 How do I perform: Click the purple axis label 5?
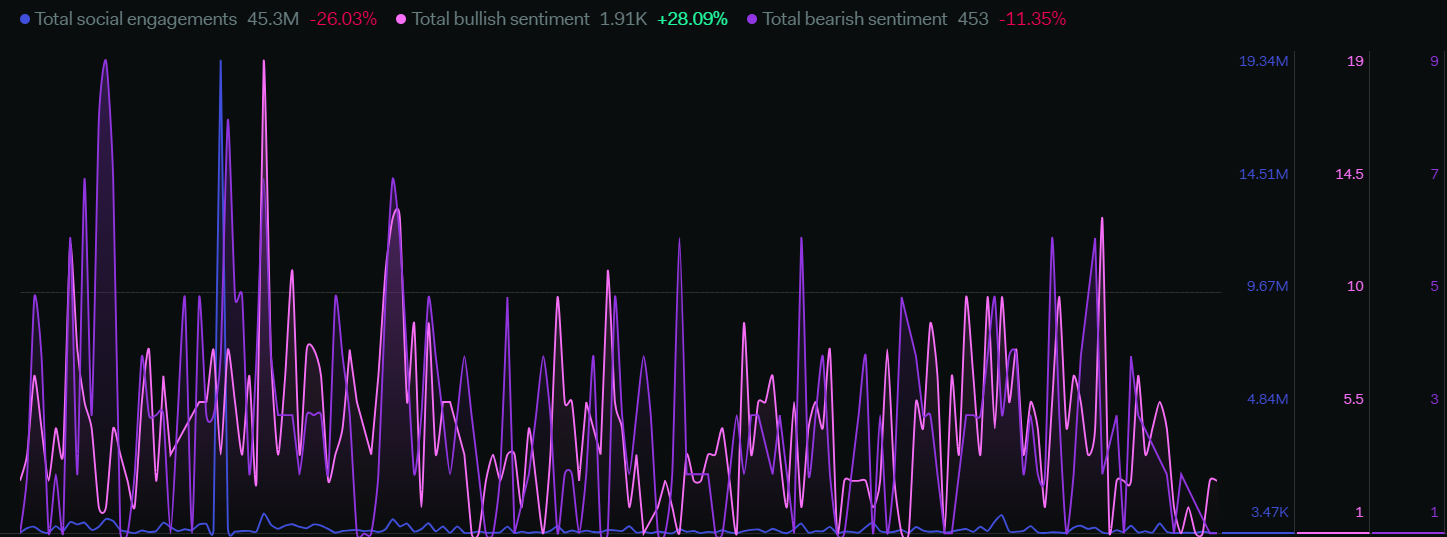pos(1435,287)
